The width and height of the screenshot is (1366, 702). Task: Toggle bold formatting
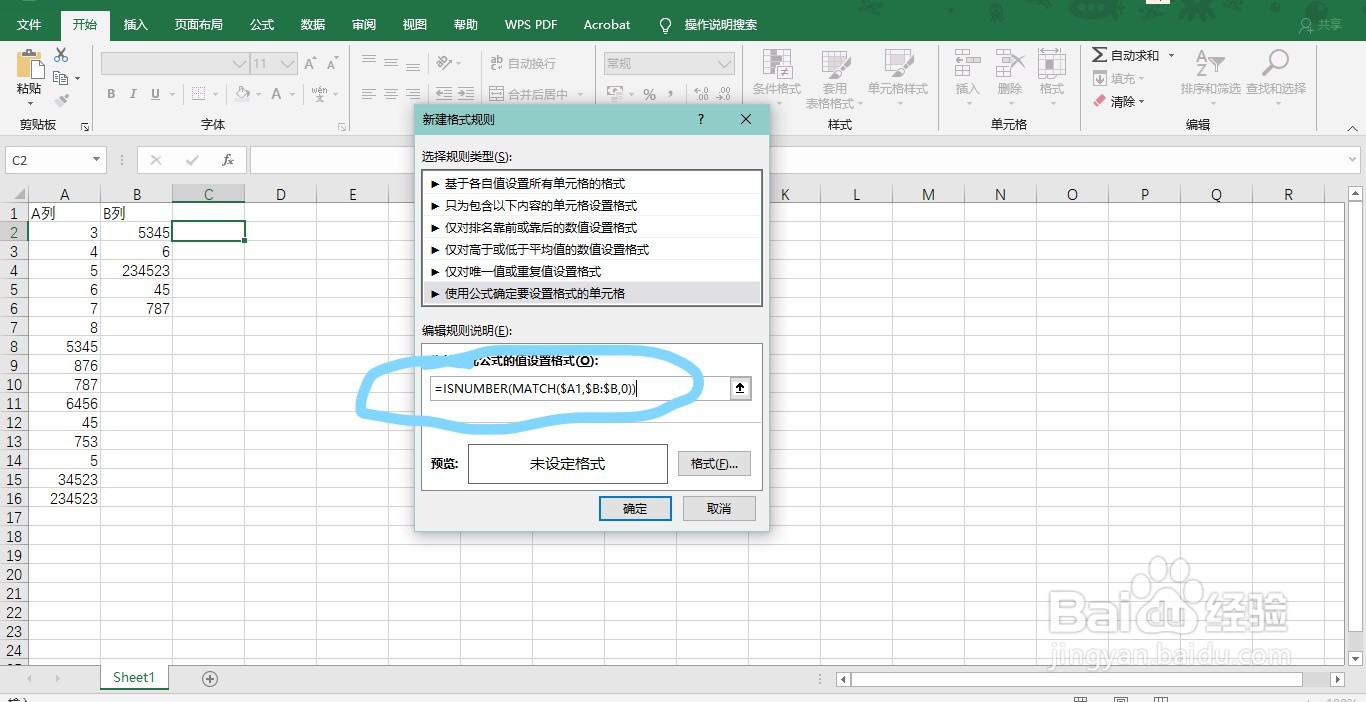click(x=111, y=93)
